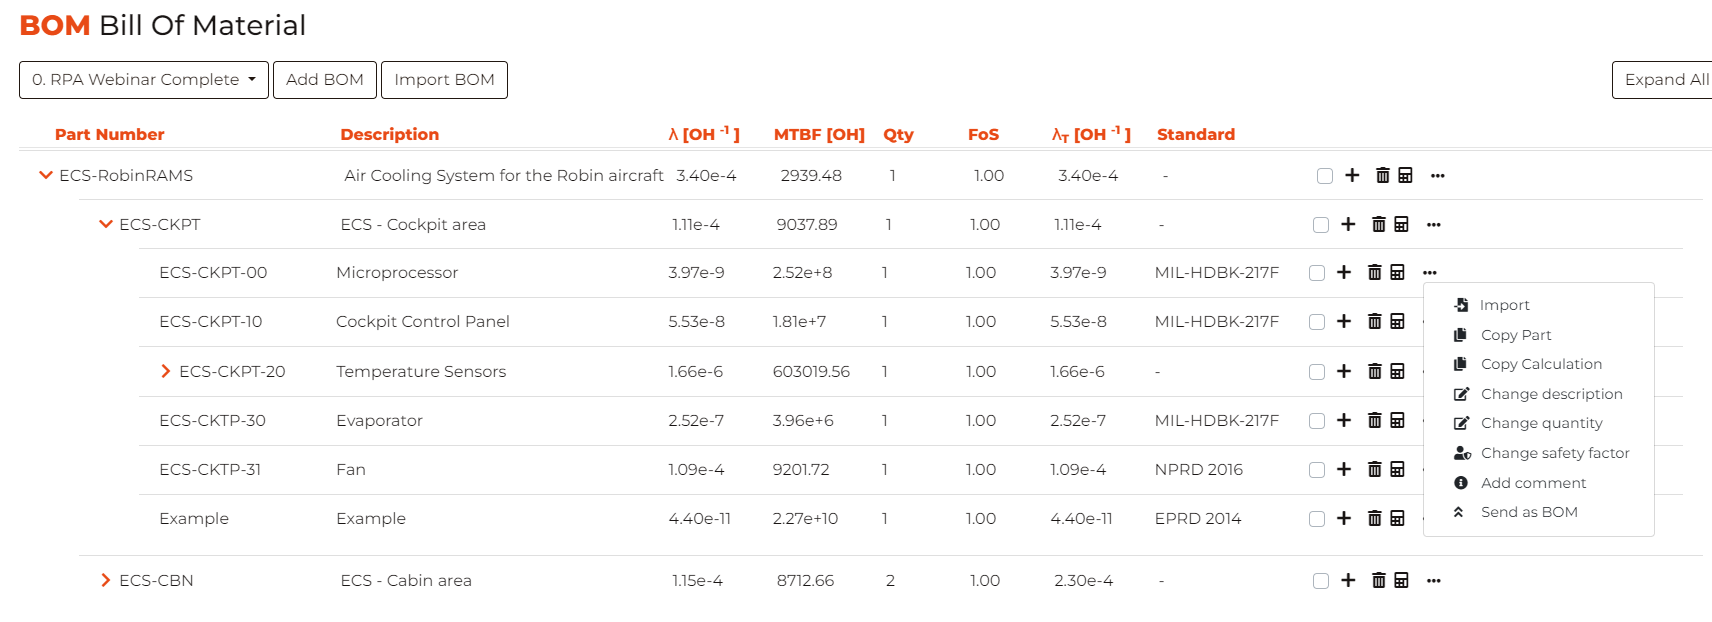Delete the Example part with trash icon
1712x622 pixels.
pos(1374,519)
